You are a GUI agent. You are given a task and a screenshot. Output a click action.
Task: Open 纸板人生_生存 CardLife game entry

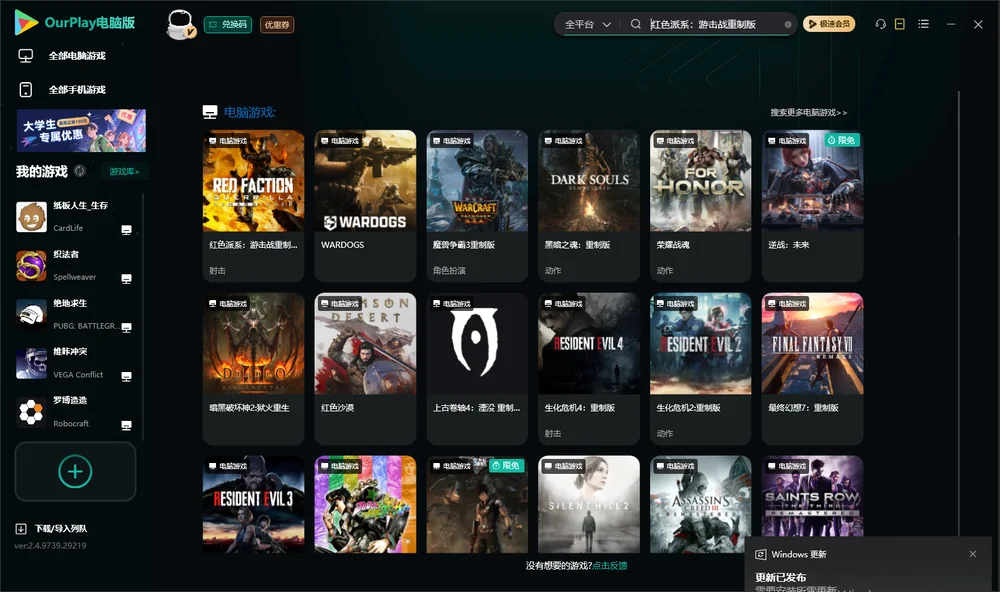[x=75, y=217]
